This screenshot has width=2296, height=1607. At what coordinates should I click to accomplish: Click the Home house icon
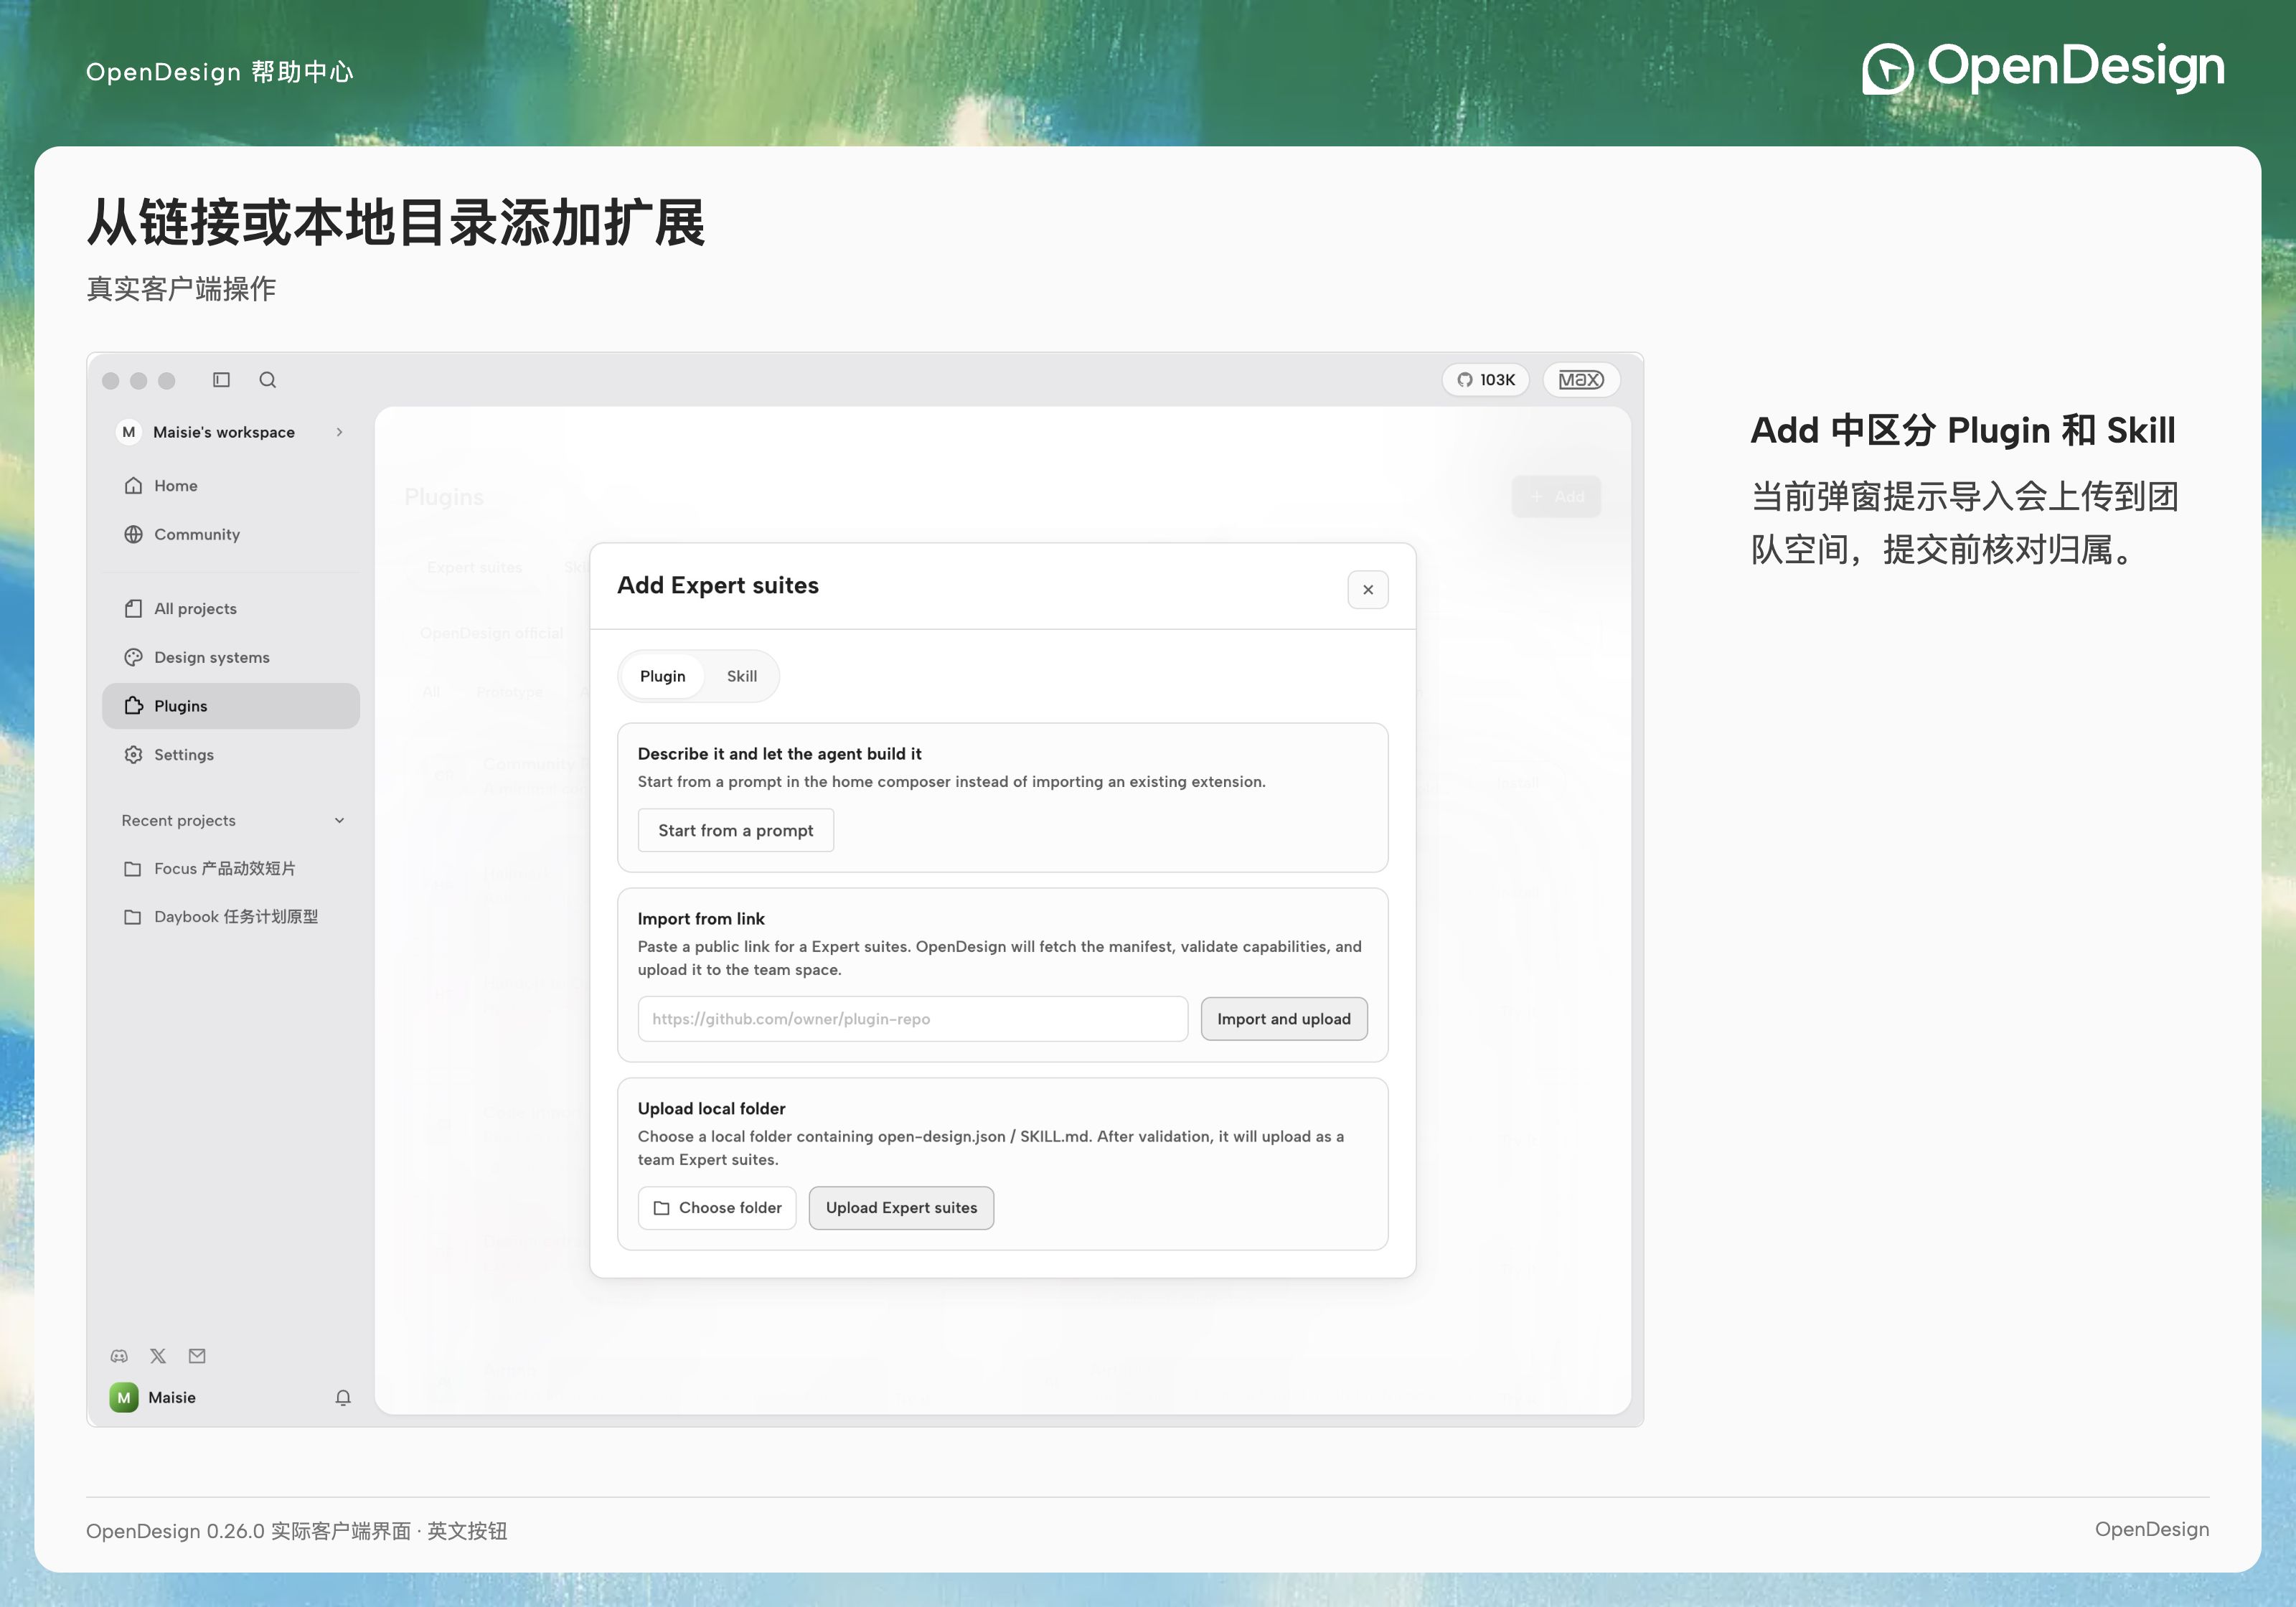pos(133,486)
